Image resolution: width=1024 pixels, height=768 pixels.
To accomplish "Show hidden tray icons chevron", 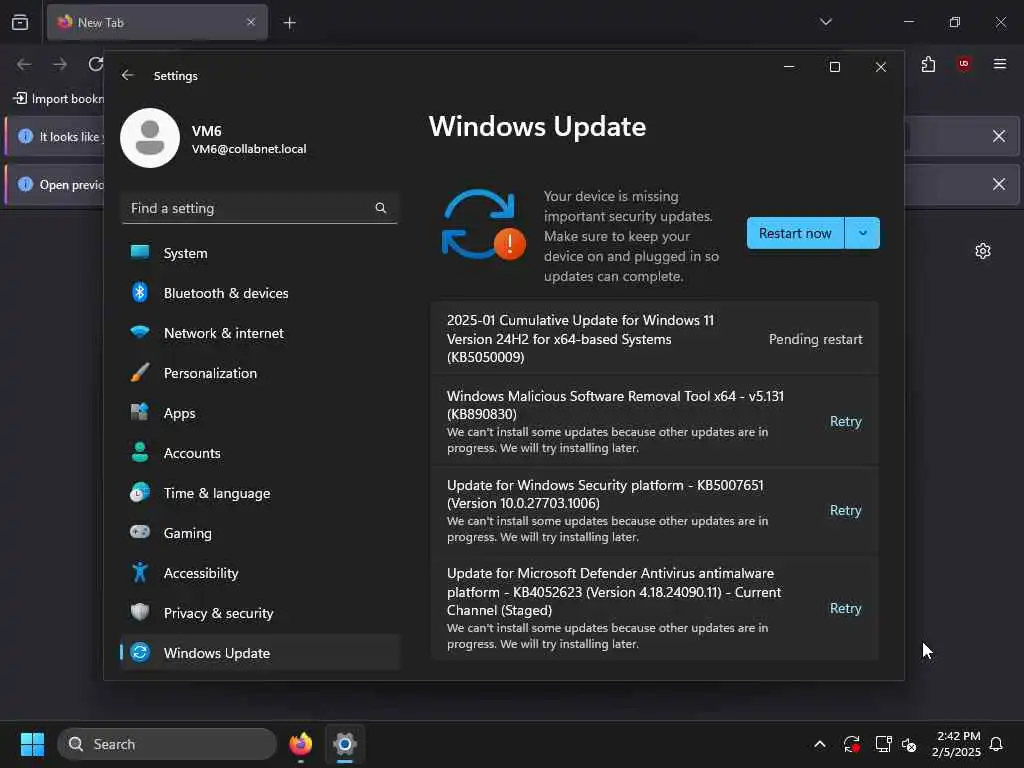I will [820, 744].
